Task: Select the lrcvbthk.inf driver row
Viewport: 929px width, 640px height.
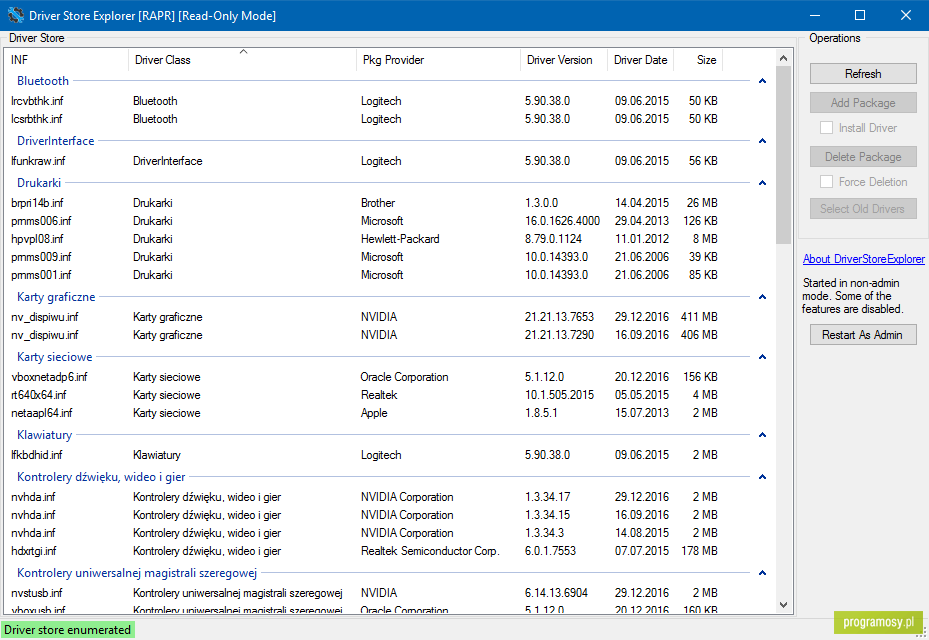Action: 364,101
